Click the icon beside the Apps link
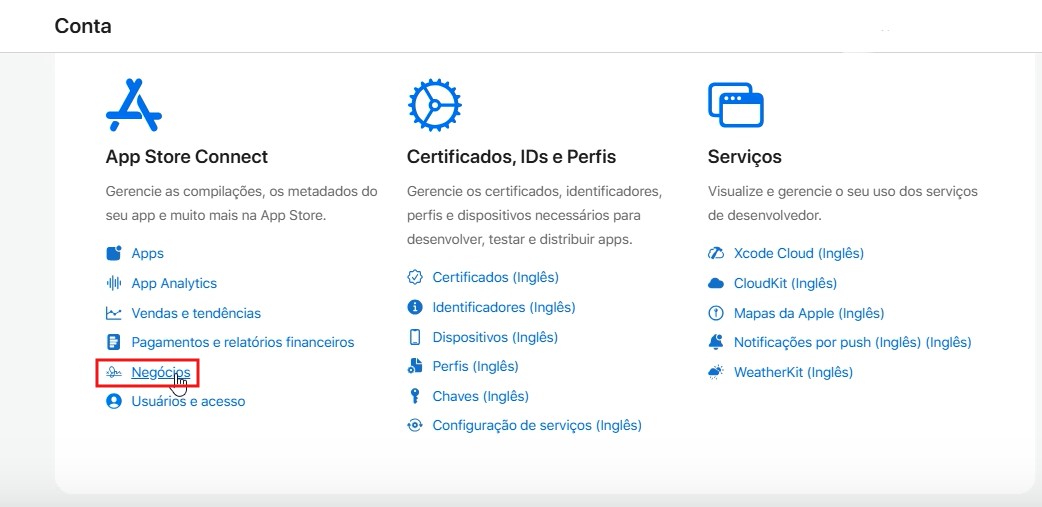 pyautogui.click(x=114, y=254)
